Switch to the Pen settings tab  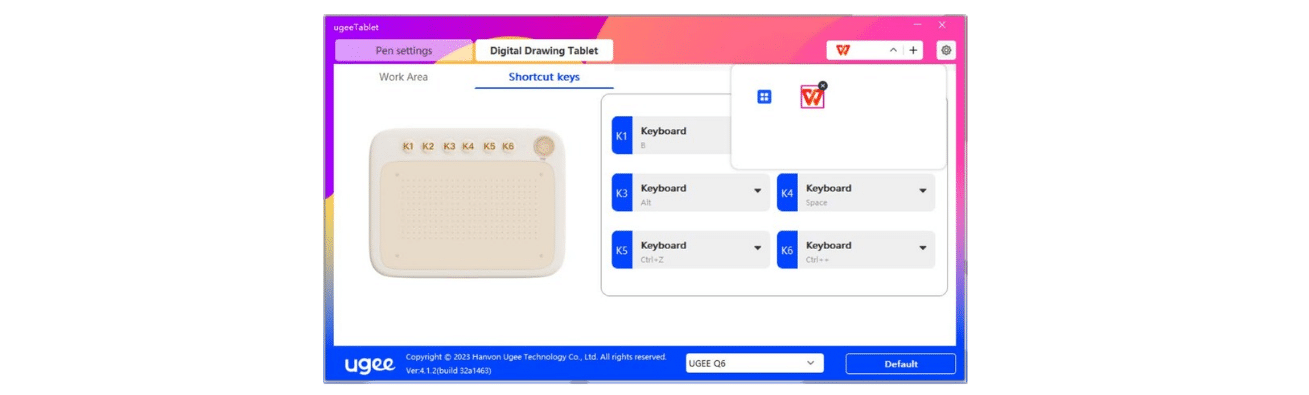(x=404, y=51)
